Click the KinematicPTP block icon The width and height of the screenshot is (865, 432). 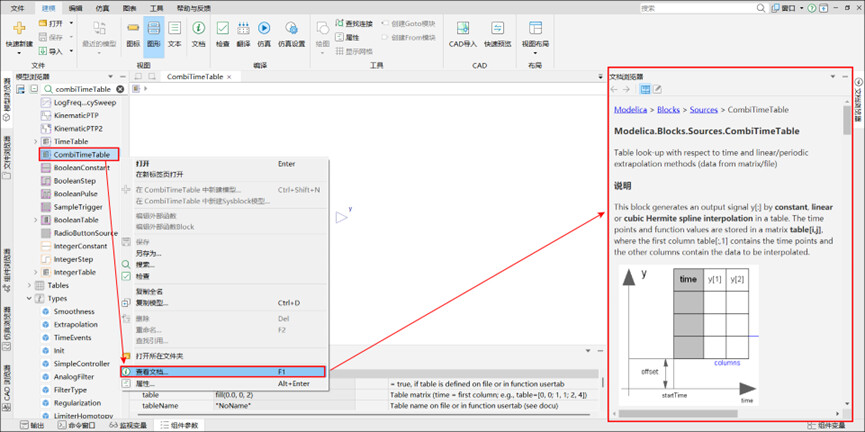pyautogui.click(x=46, y=115)
